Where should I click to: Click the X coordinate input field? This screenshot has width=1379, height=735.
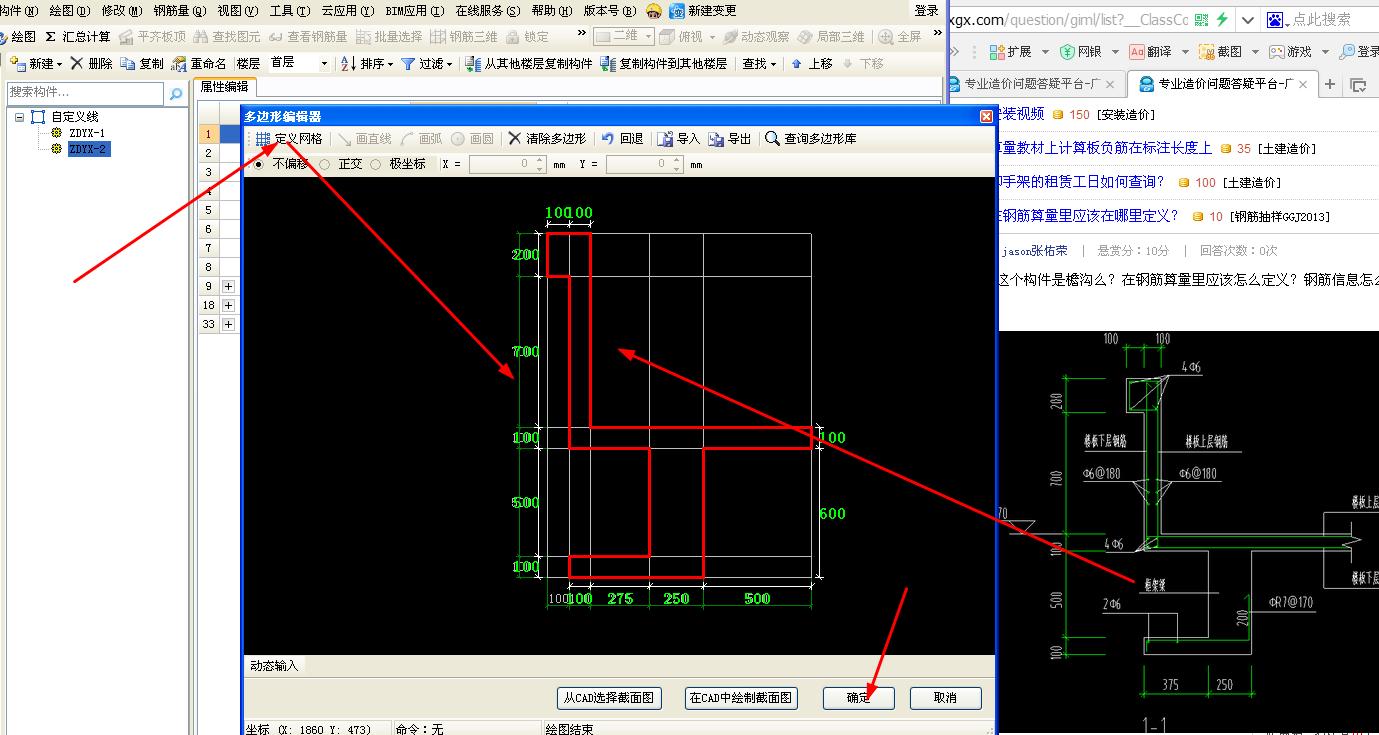[506, 164]
